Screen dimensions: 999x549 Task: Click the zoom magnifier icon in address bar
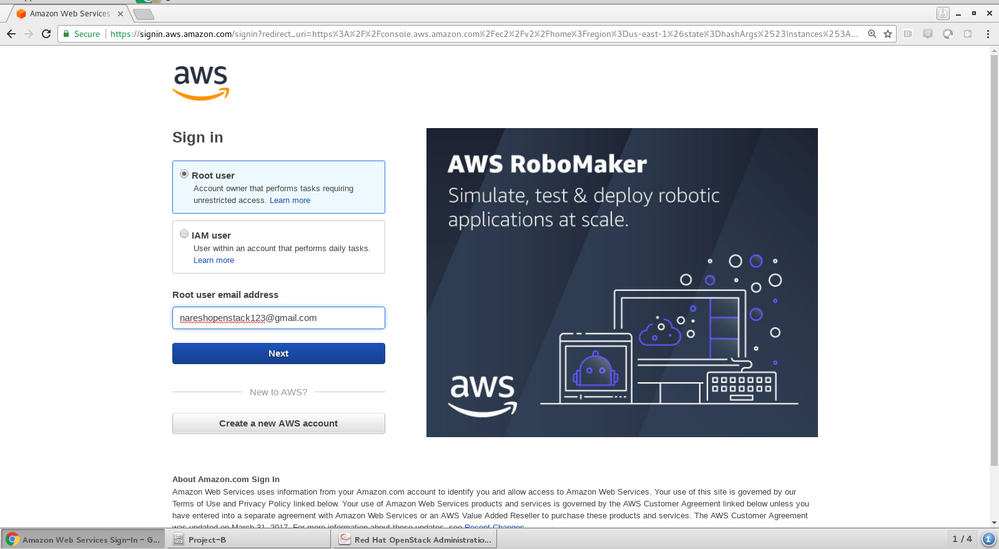(x=872, y=33)
